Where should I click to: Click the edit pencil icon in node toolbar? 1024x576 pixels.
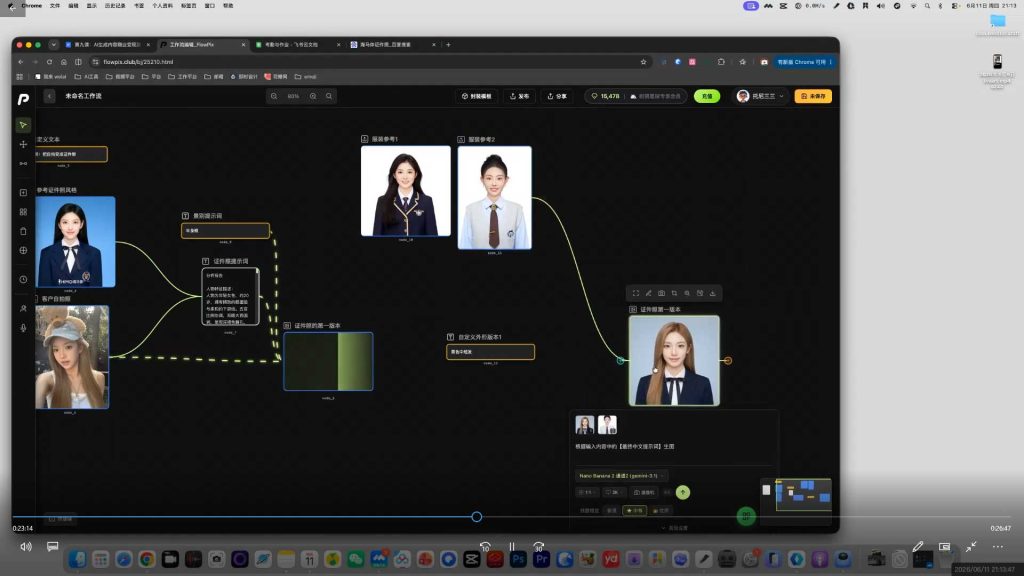648,293
